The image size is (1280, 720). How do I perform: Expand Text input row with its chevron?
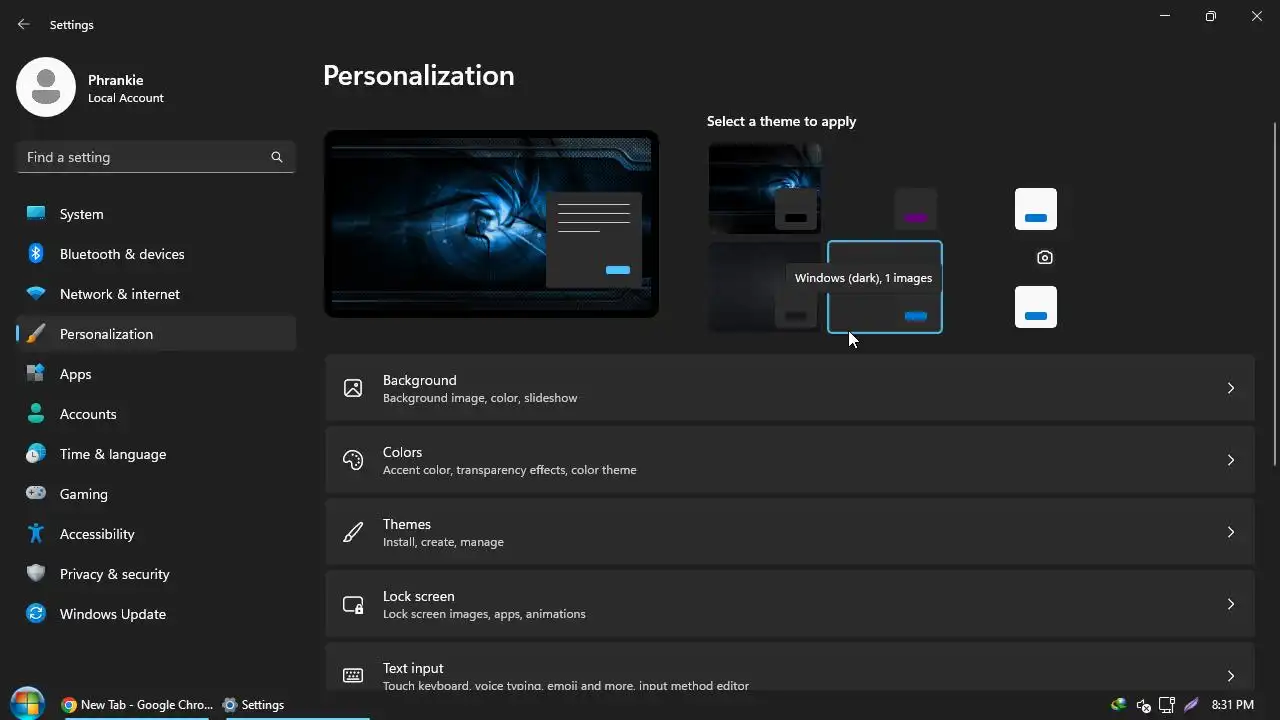[1231, 675]
